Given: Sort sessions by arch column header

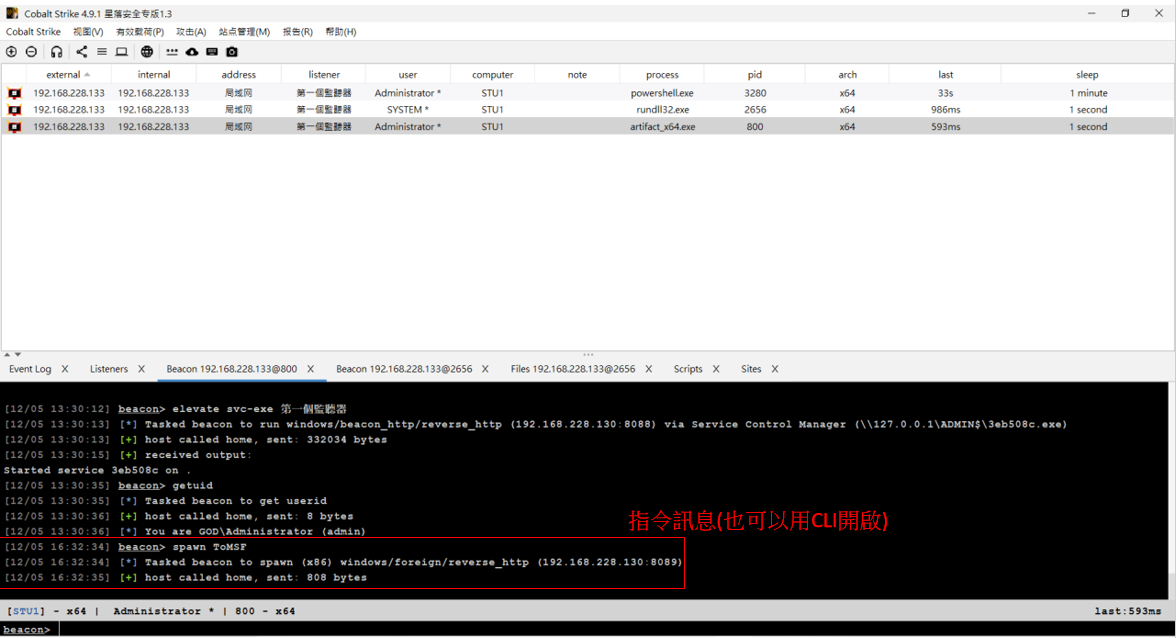Looking at the screenshot, I should (x=848, y=74).
